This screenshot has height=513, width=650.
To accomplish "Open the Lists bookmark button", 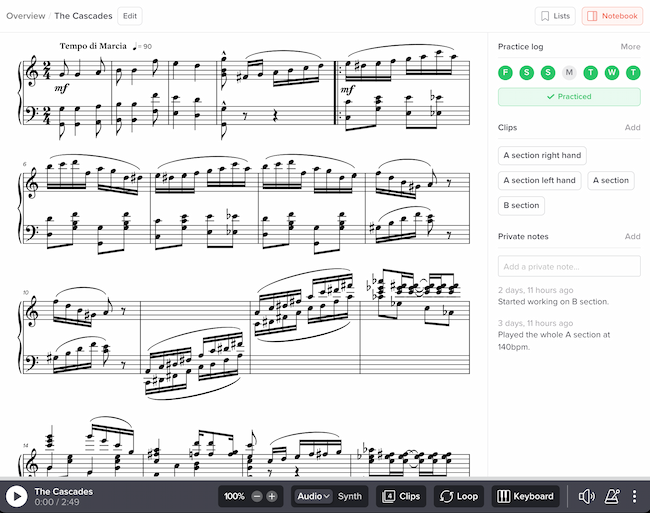I will tap(555, 16).
